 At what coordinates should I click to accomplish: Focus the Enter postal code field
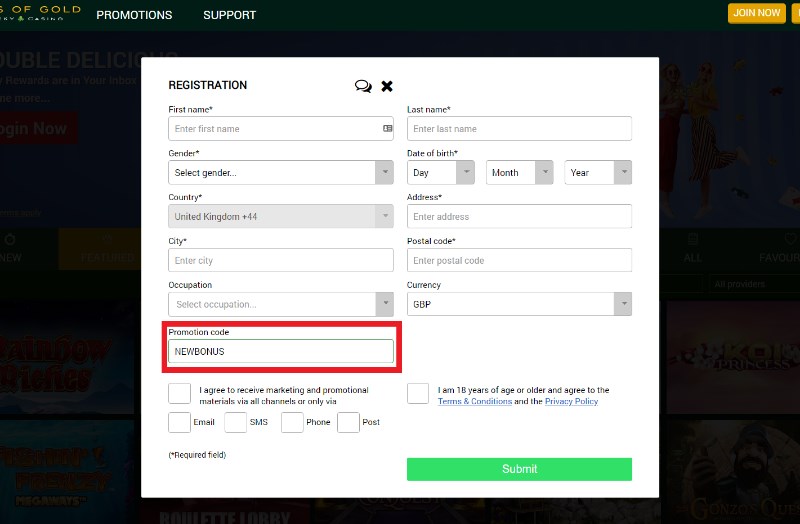pos(519,260)
